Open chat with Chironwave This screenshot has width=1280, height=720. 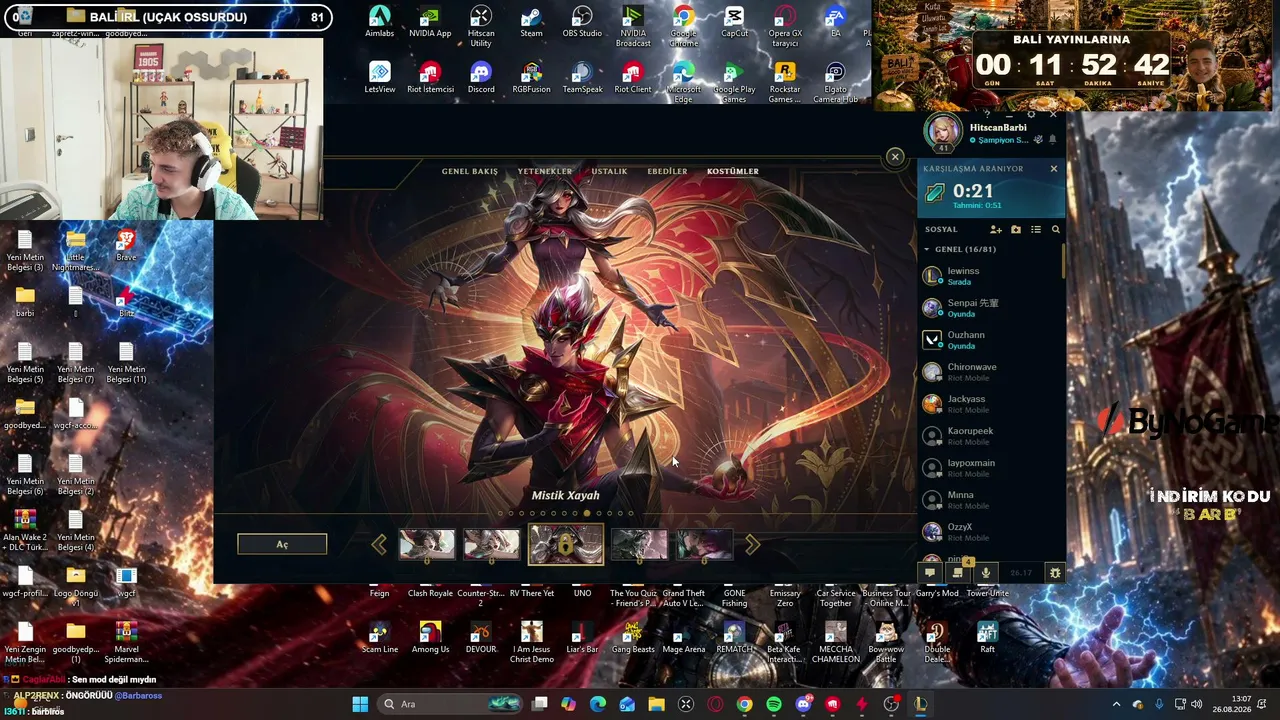tap(990, 372)
